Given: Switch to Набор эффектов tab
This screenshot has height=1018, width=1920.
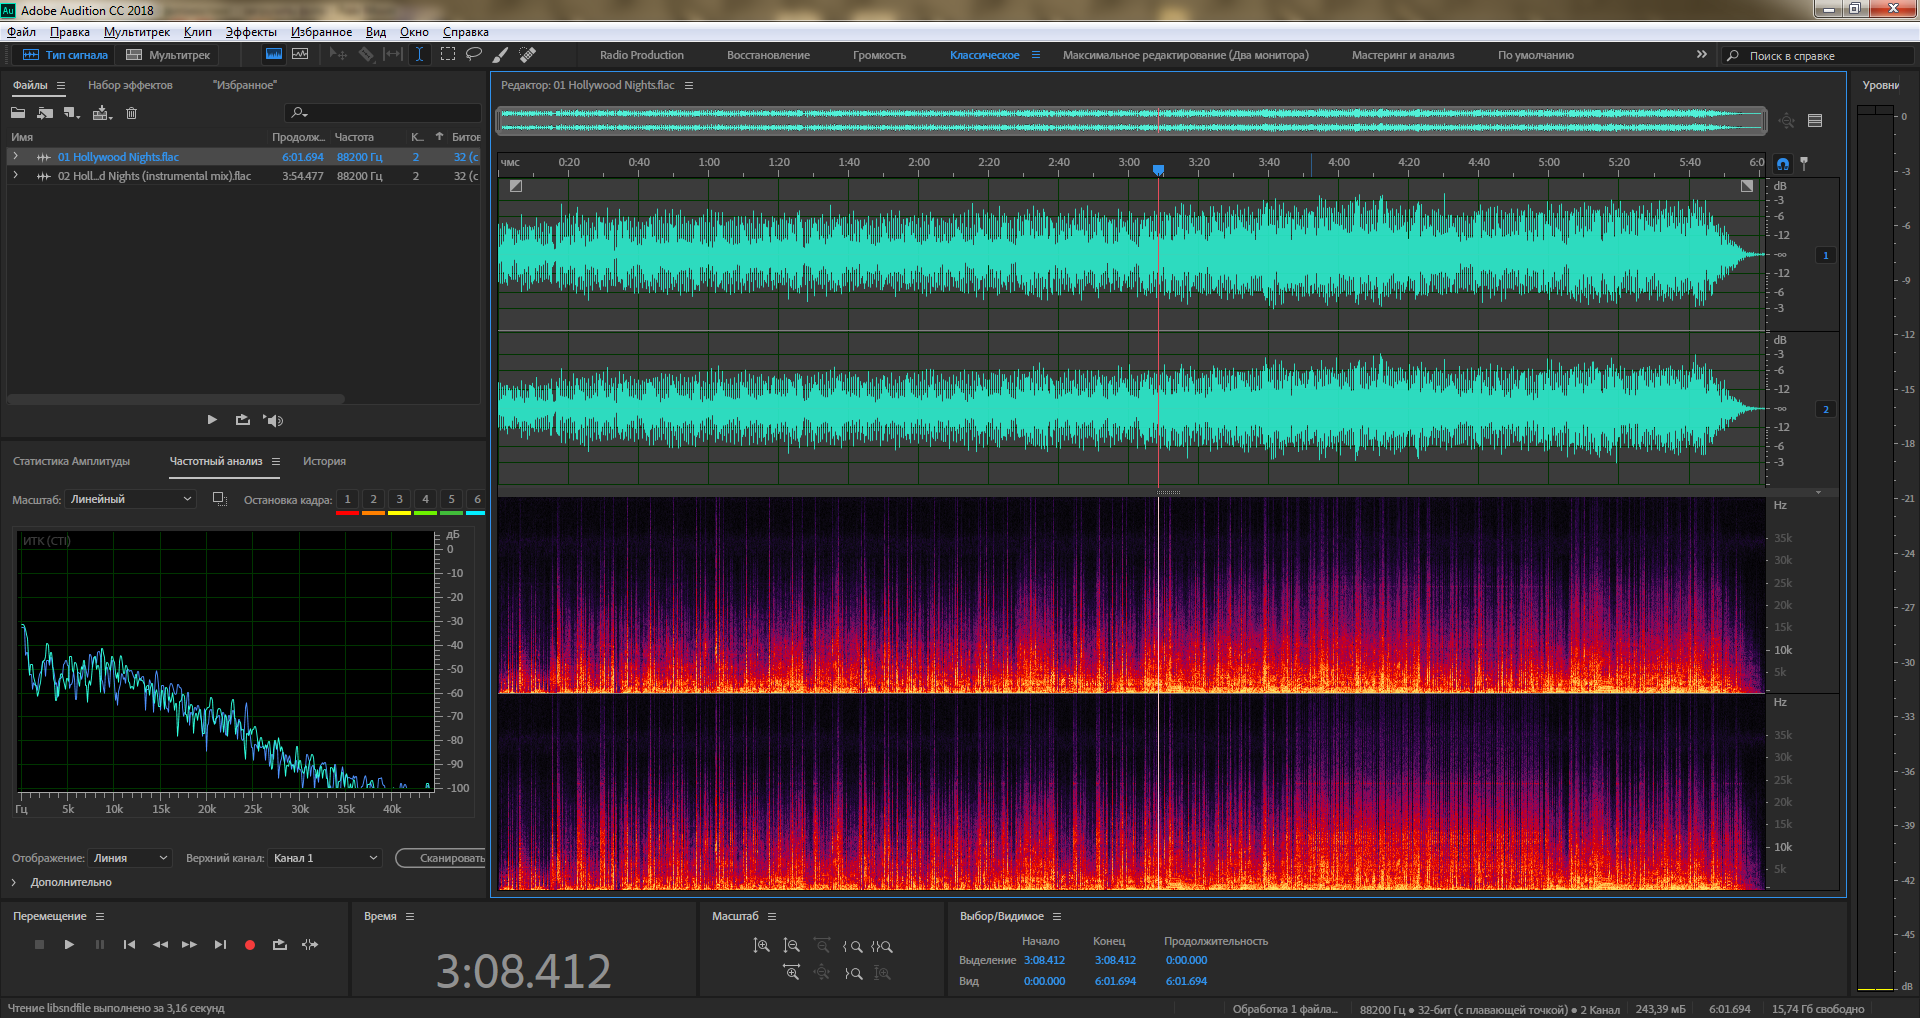Looking at the screenshot, I should [130, 85].
